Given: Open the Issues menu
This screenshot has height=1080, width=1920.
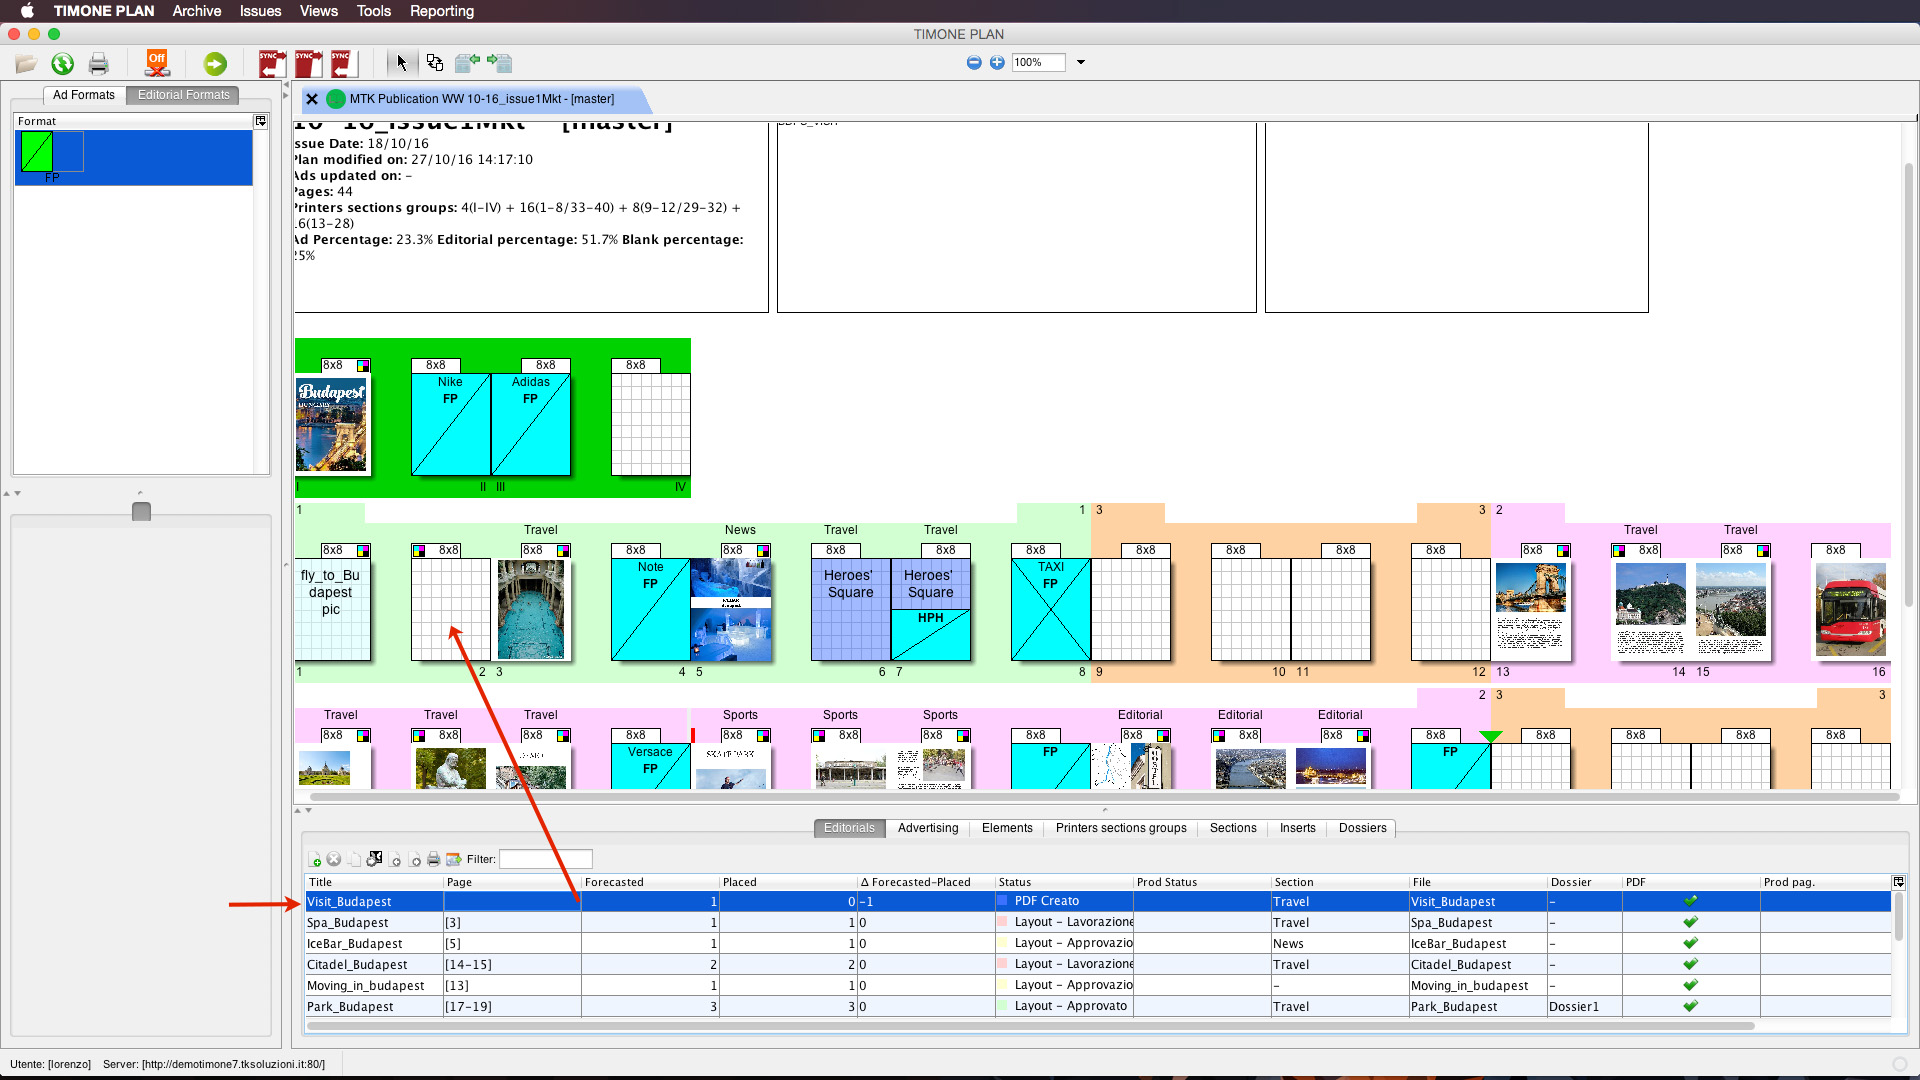Looking at the screenshot, I should (x=260, y=11).
